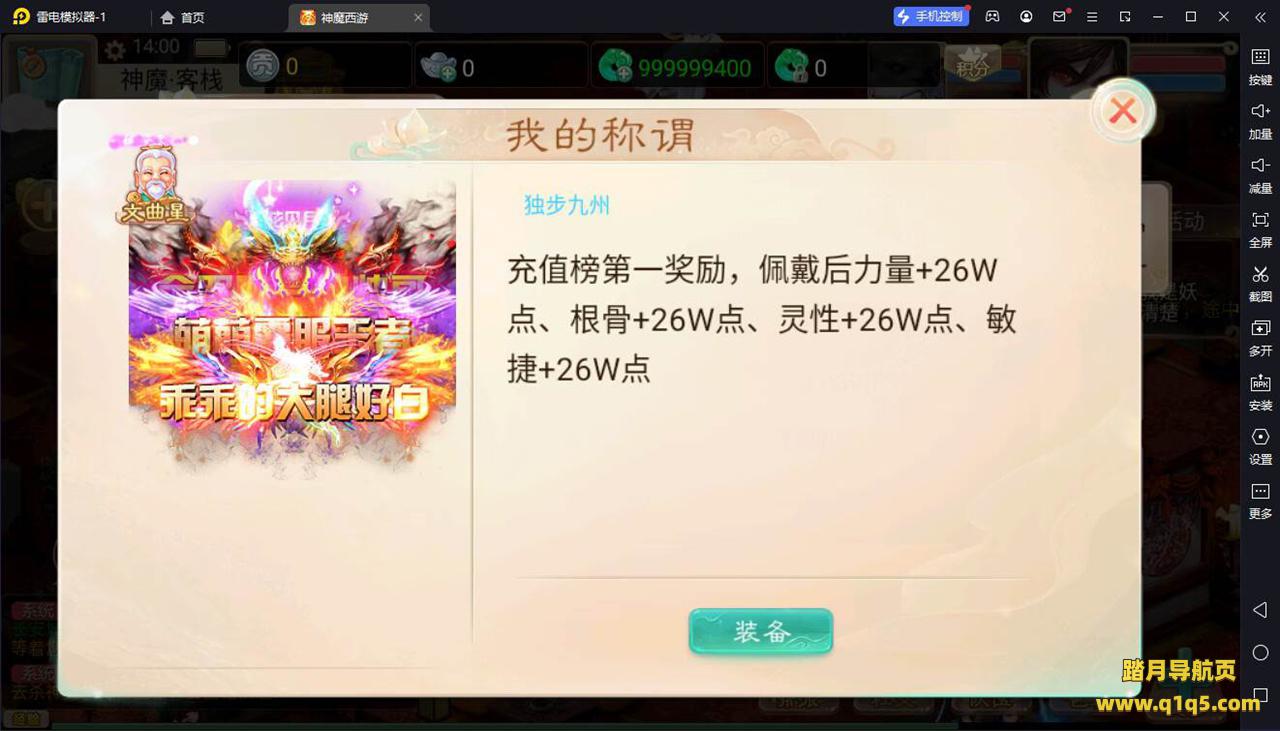Decrease volume with 减量 icon

pyautogui.click(x=1260, y=175)
